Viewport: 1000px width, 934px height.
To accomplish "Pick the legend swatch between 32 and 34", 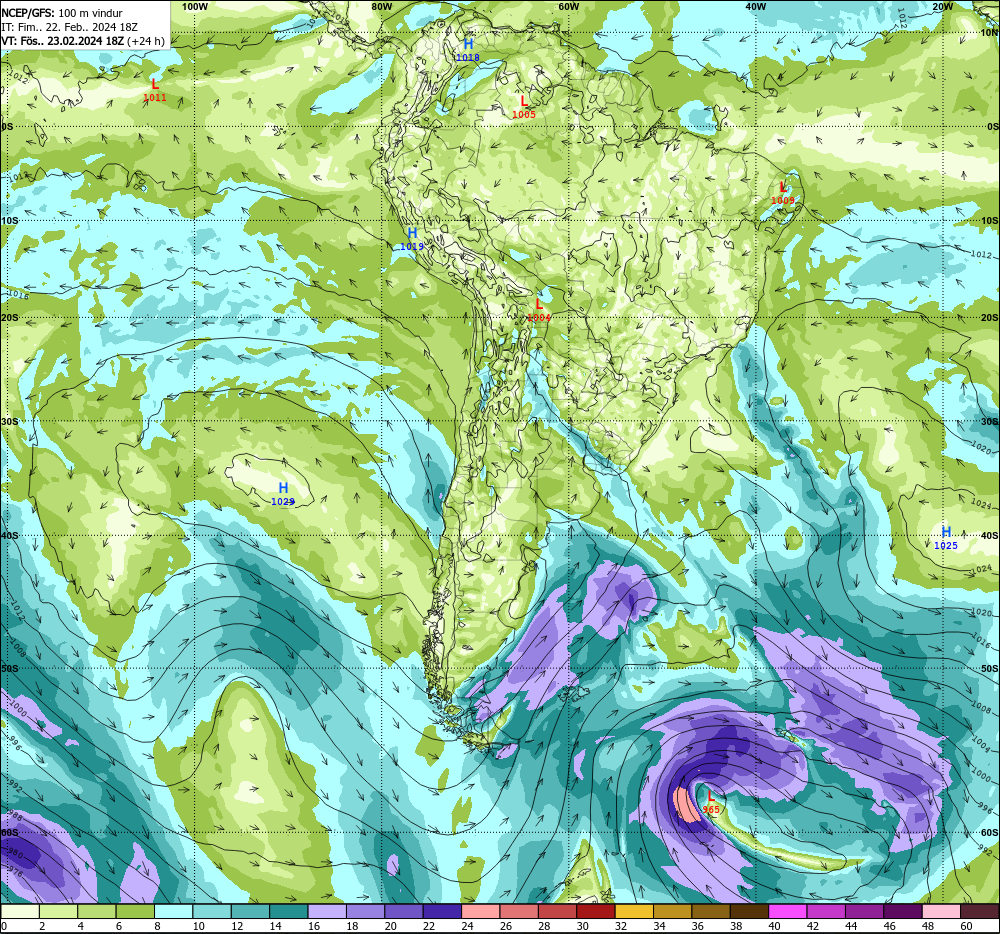I will (634, 912).
